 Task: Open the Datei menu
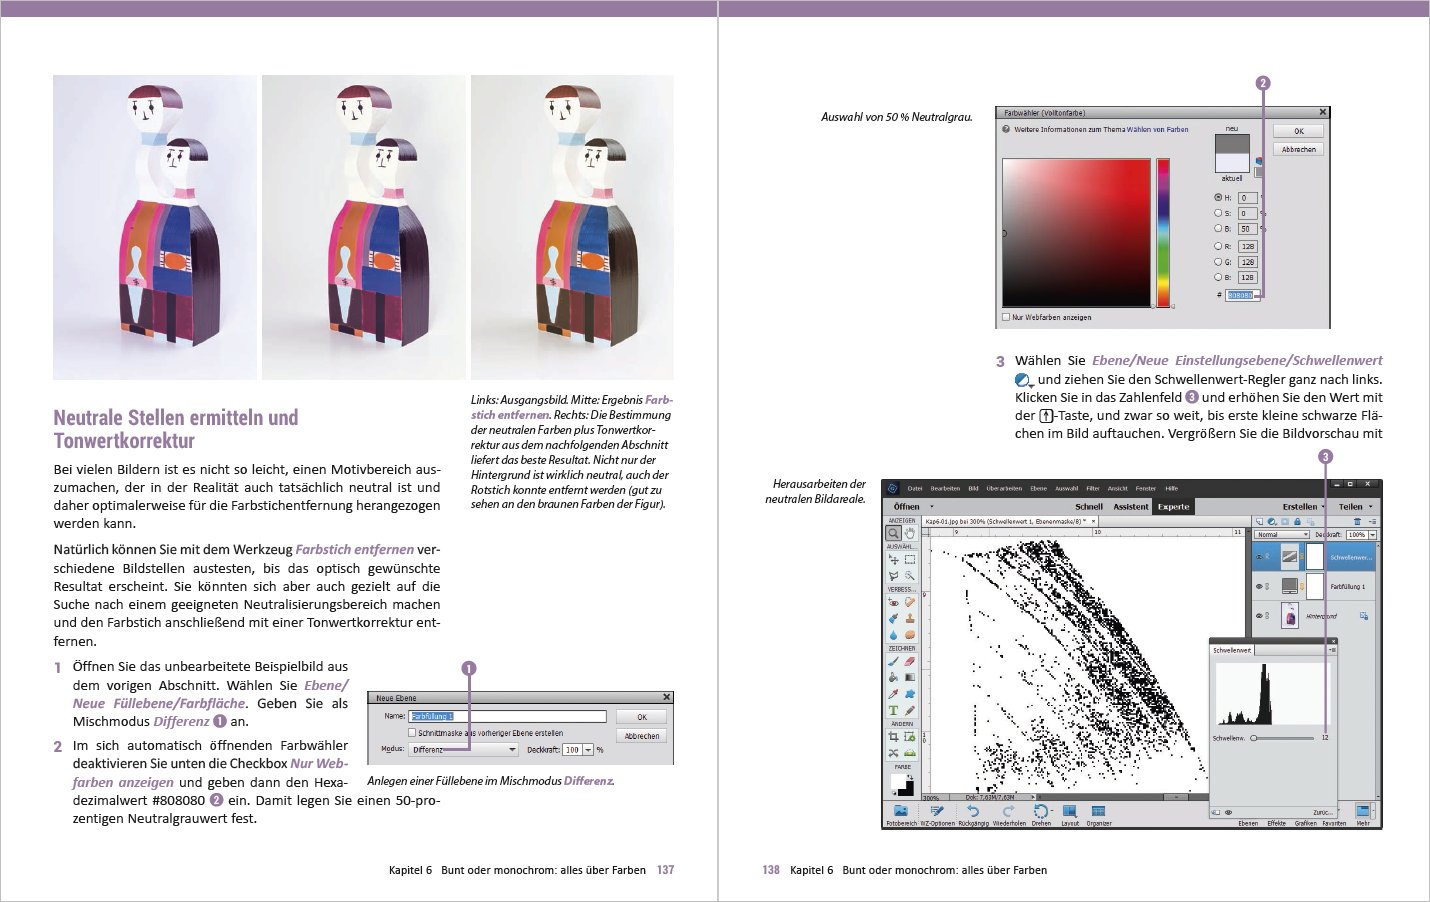(x=915, y=488)
